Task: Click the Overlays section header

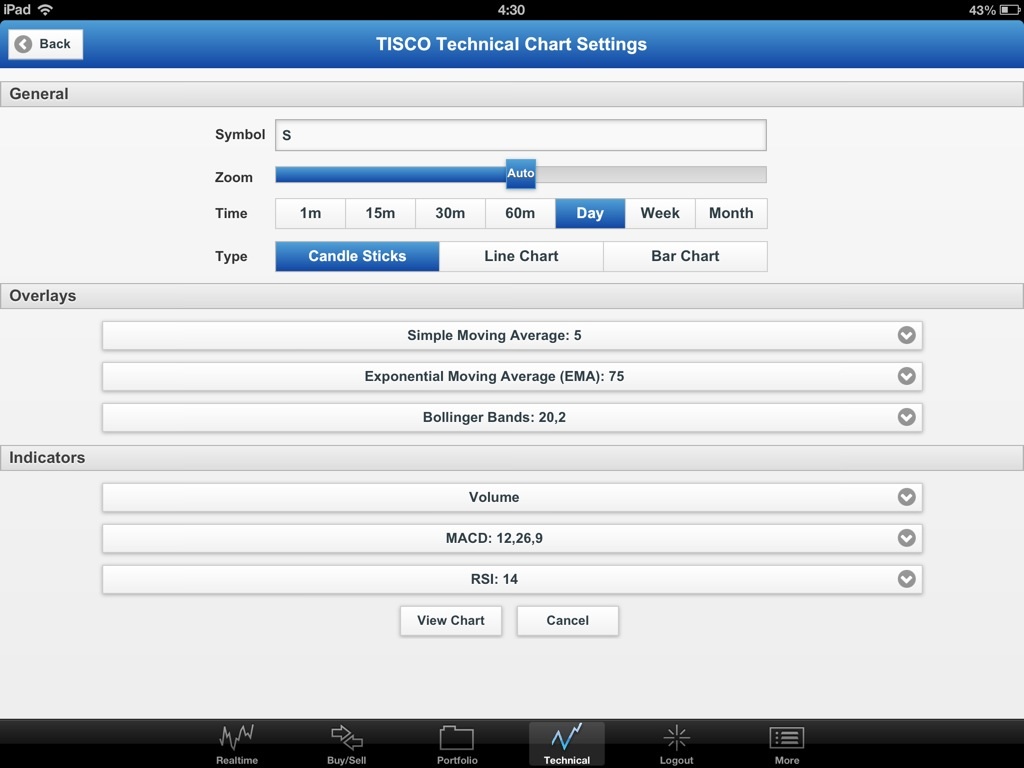Action: point(511,296)
